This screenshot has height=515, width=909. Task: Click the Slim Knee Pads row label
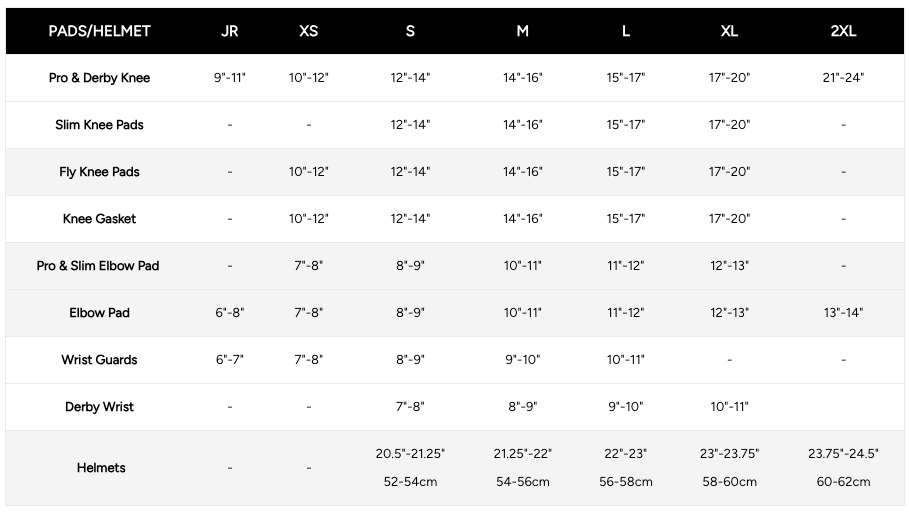pos(99,125)
